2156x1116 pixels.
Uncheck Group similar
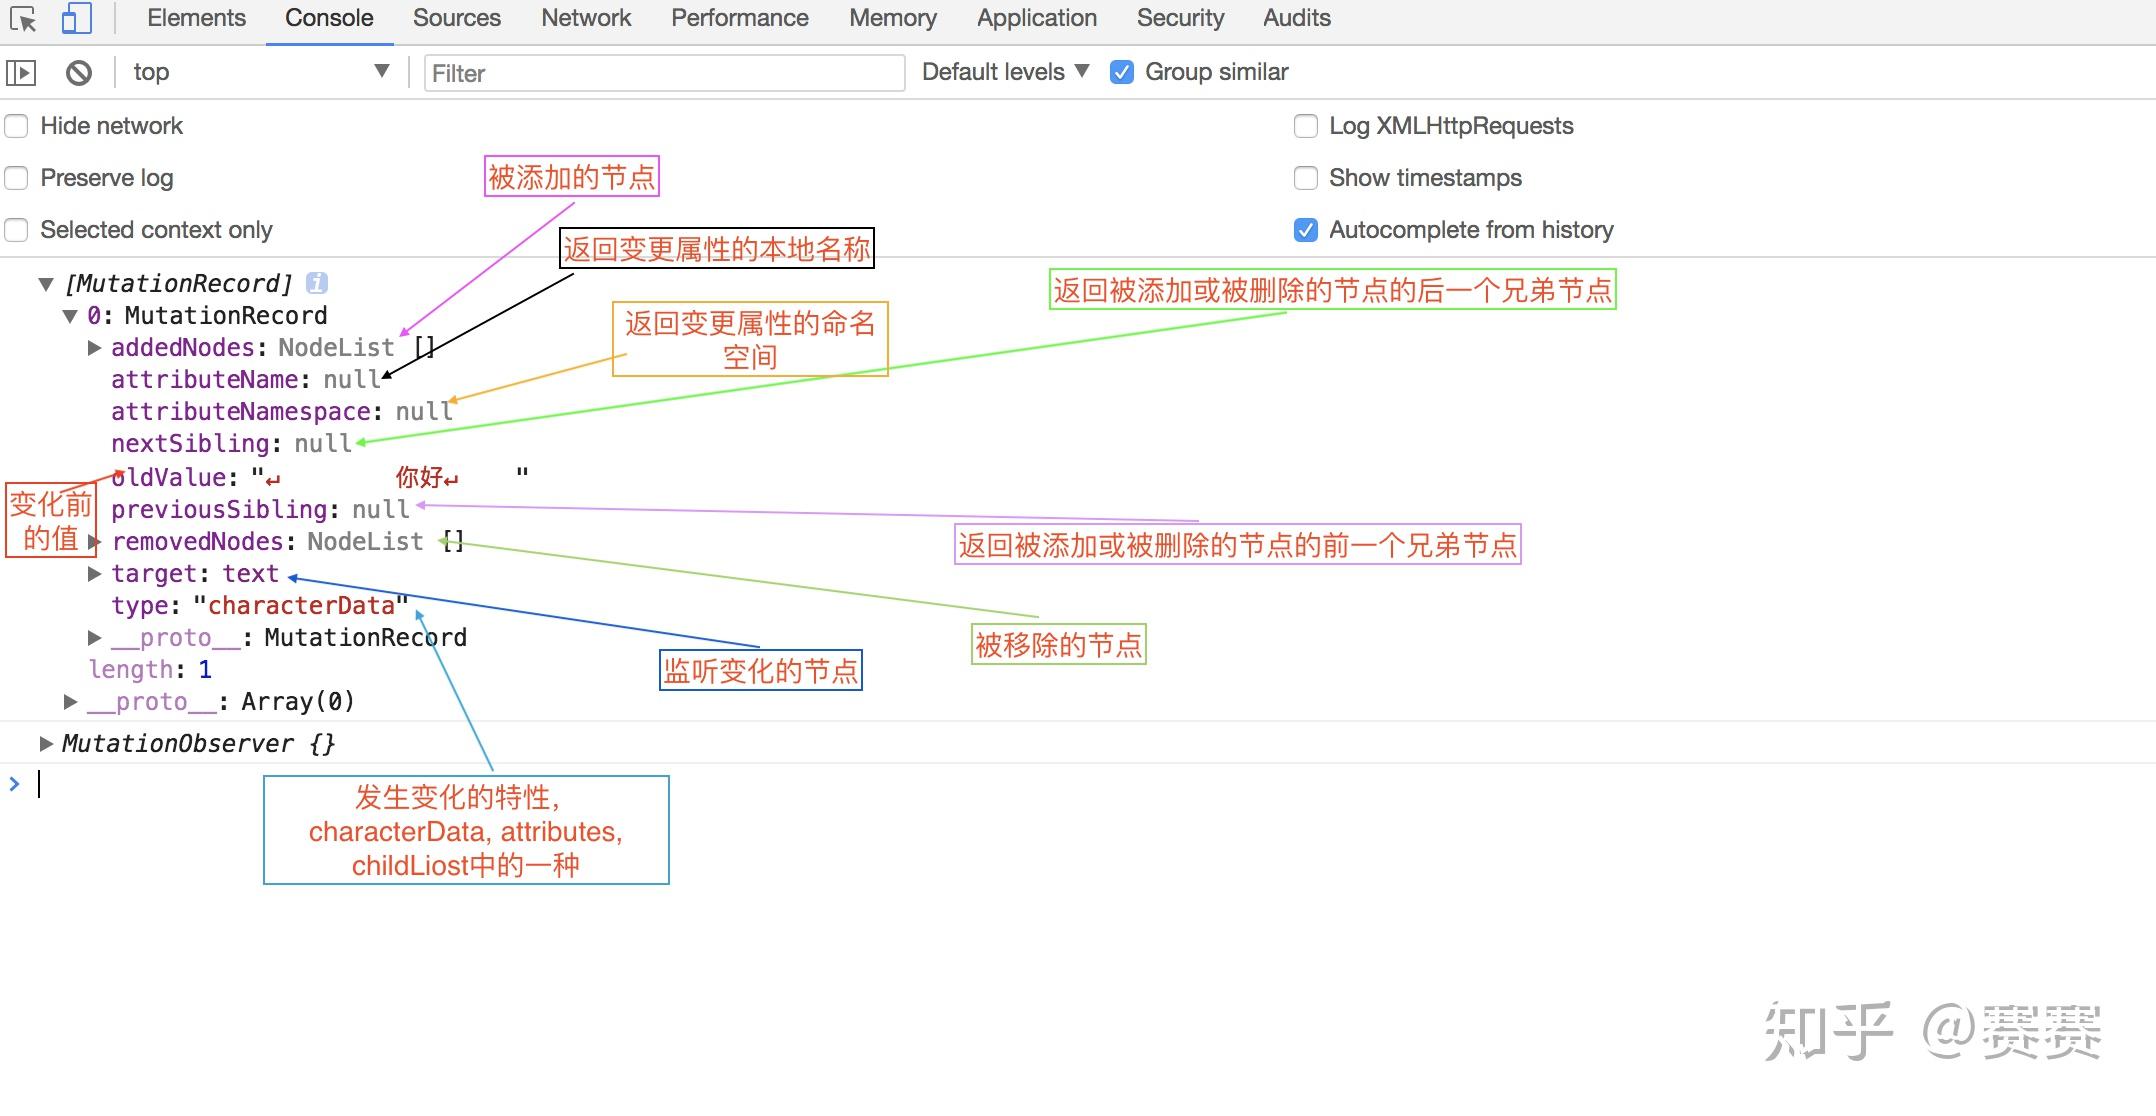coord(1122,72)
